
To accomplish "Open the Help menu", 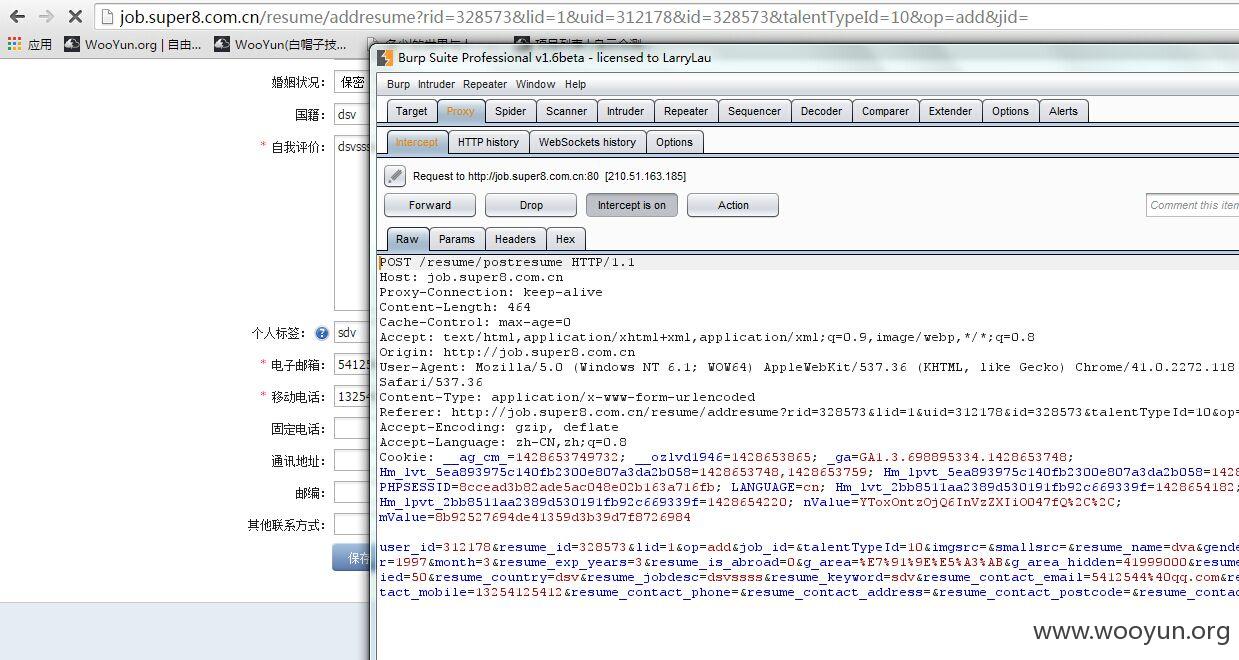I will tap(575, 84).
